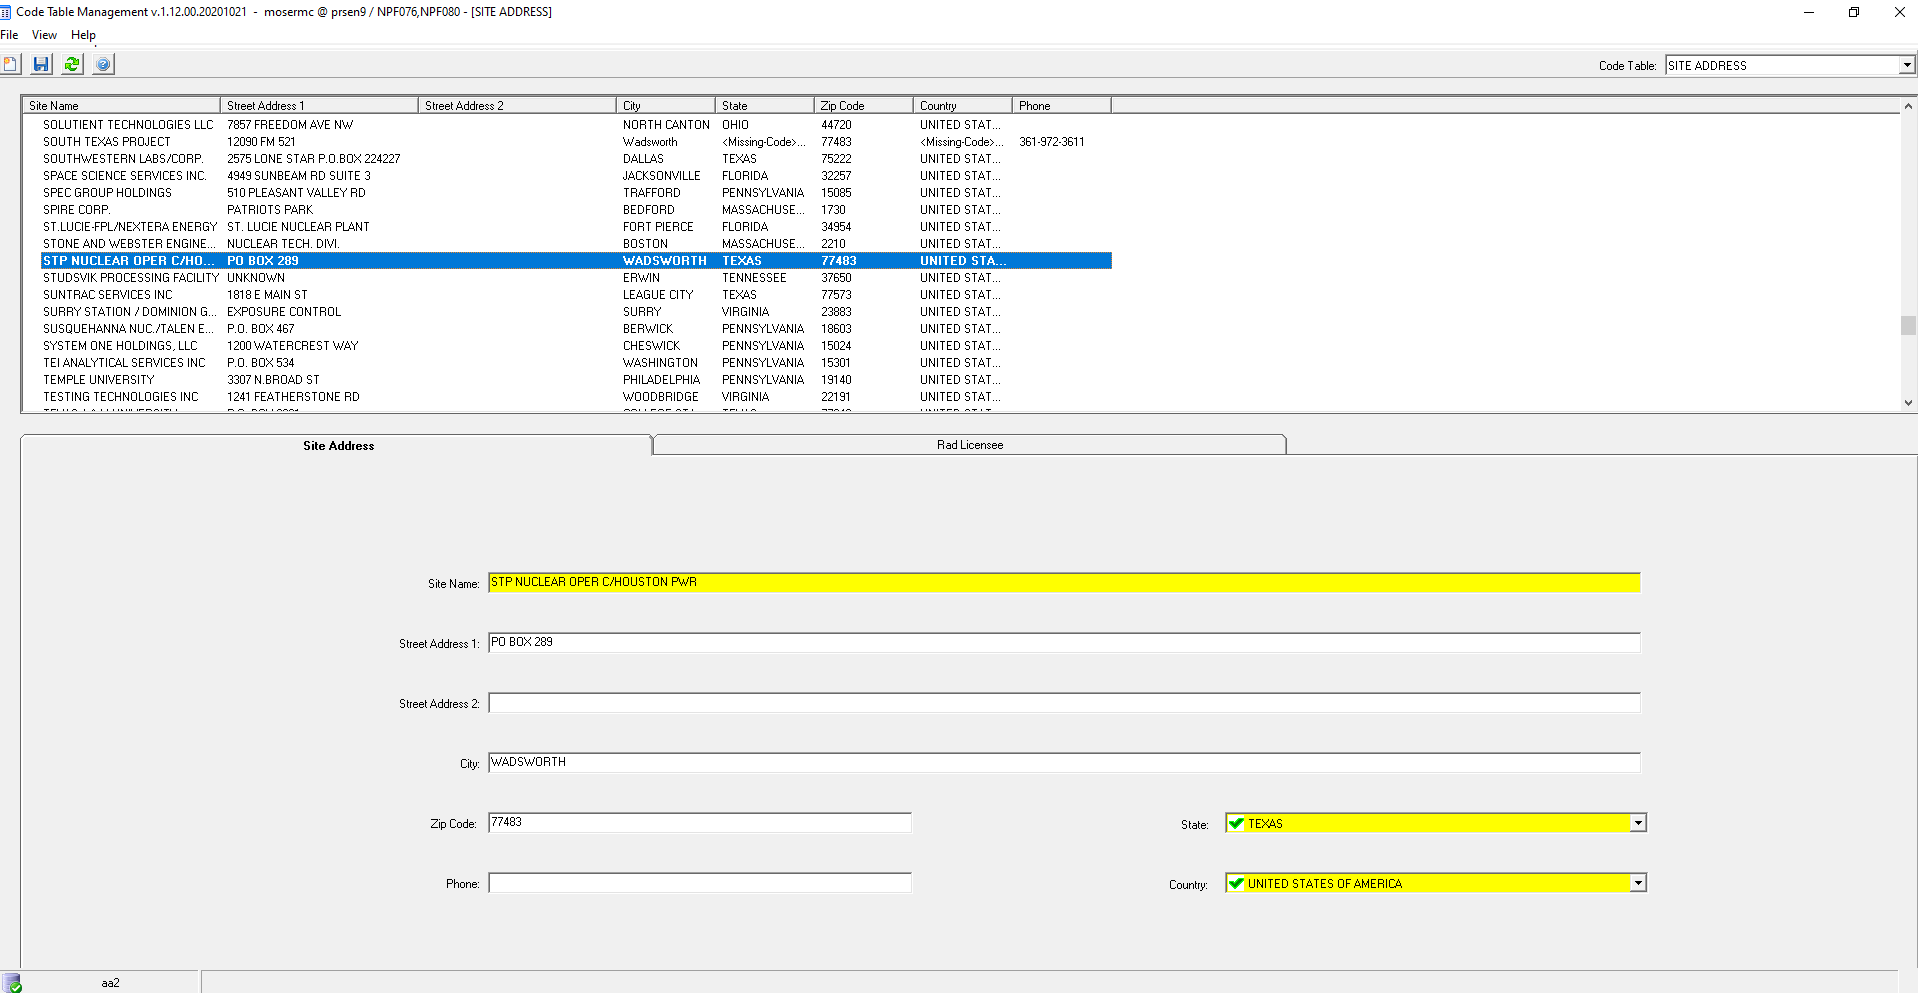Click the NORTH CANTON city cell
The height and width of the screenshot is (993, 1918).
tap(666, 125)
